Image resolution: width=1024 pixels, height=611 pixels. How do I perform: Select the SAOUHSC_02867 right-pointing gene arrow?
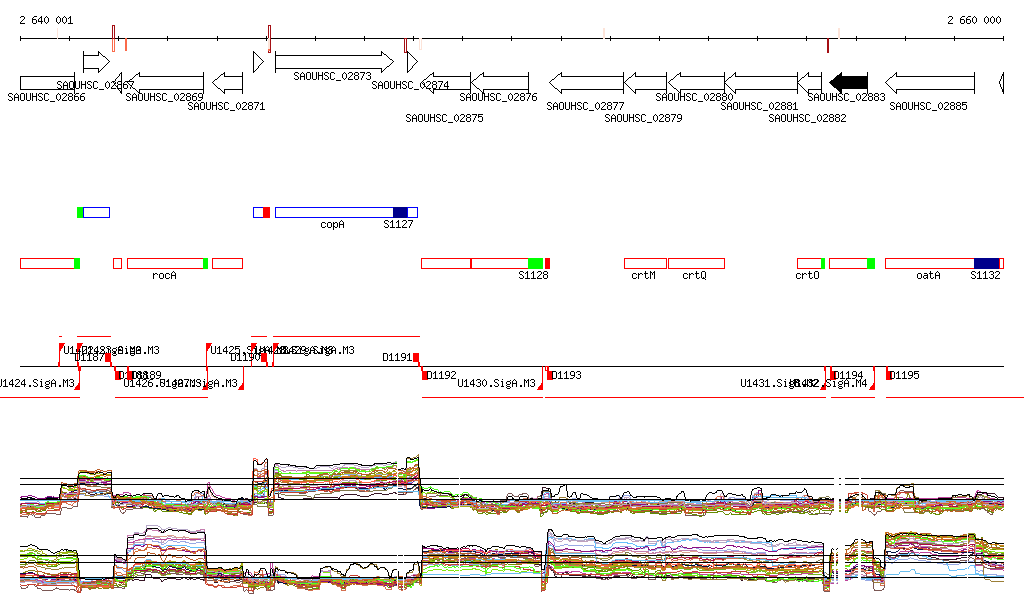97,62
